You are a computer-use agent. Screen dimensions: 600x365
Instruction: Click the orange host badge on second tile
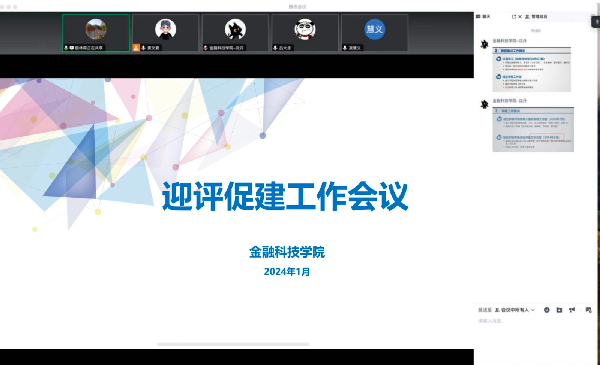click(x=136, y=47)
